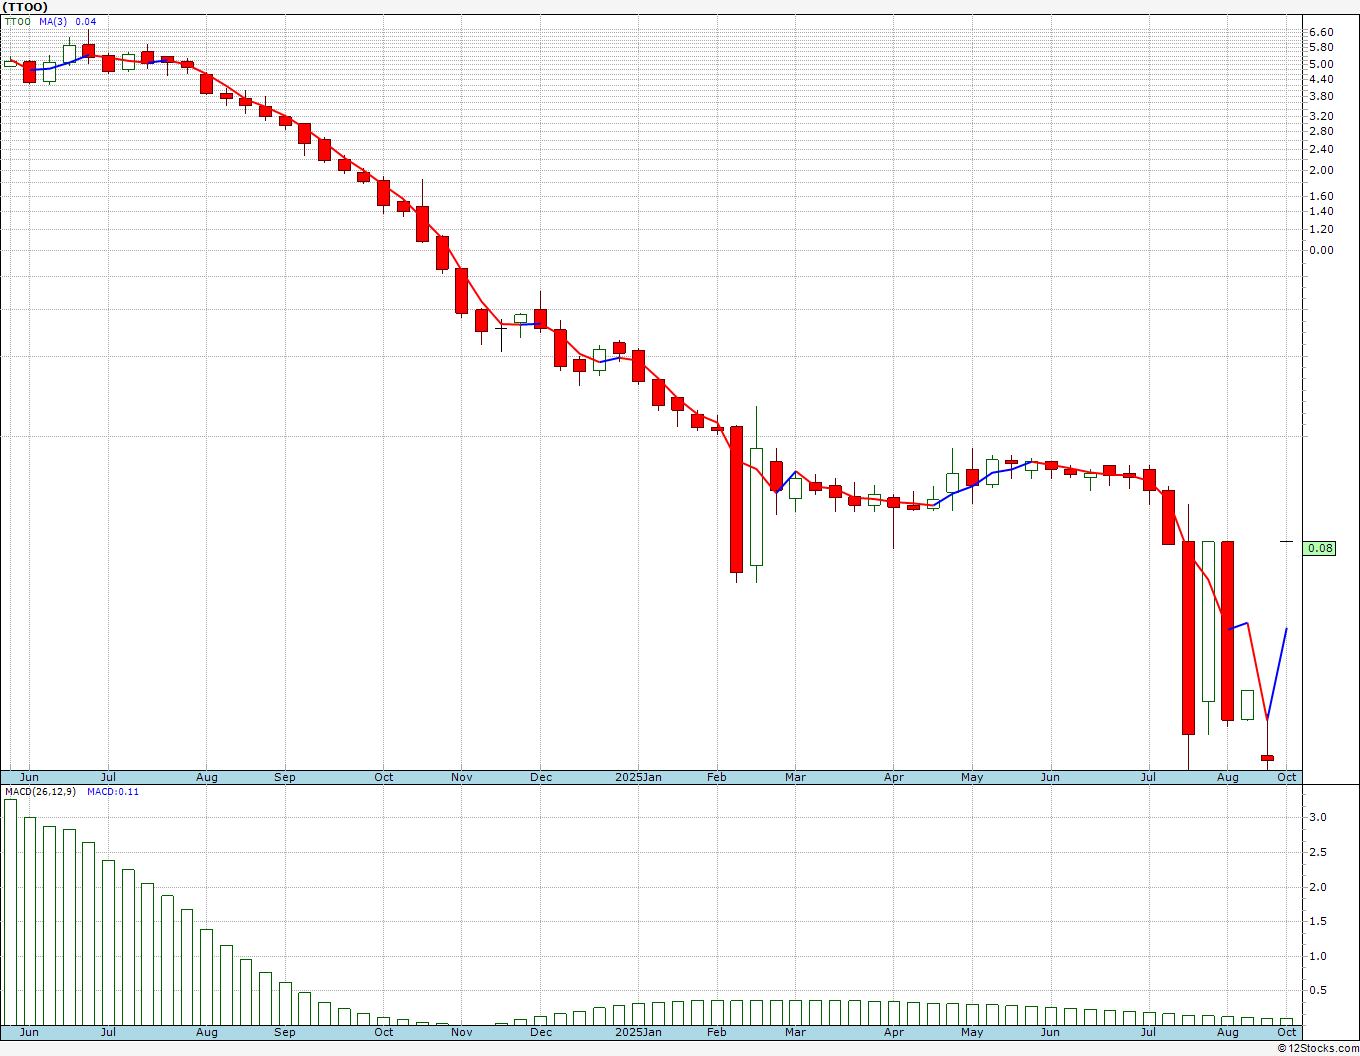Pick the 1.20 price axis label
This screenshot has height=1056, width=1360.
[x=1320, y=229]
